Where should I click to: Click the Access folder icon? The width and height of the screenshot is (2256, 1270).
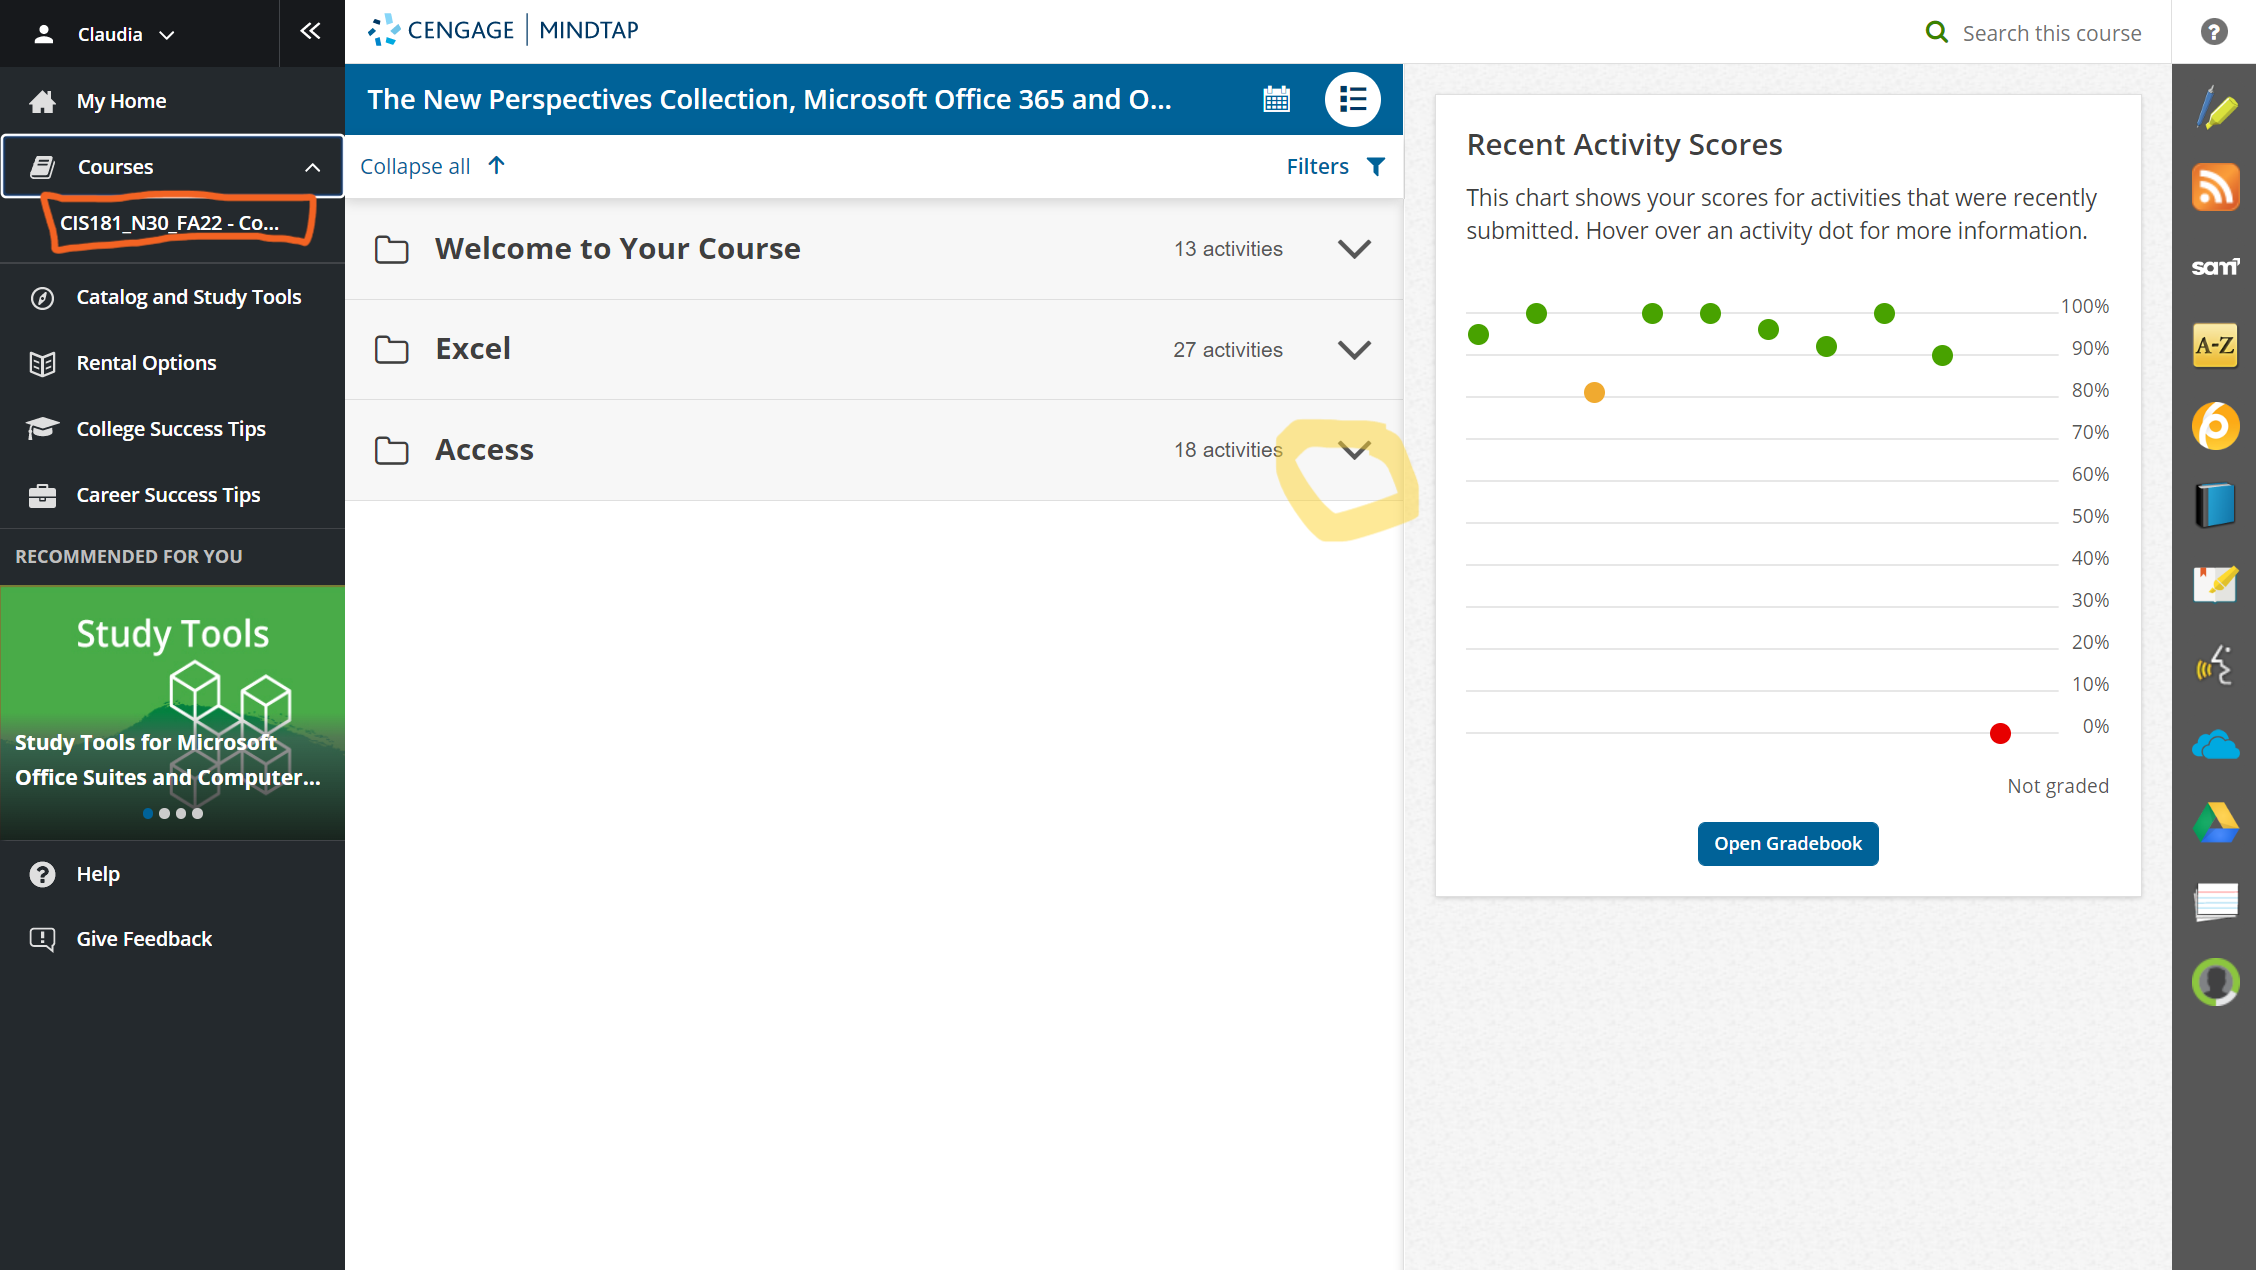point(392,450)
